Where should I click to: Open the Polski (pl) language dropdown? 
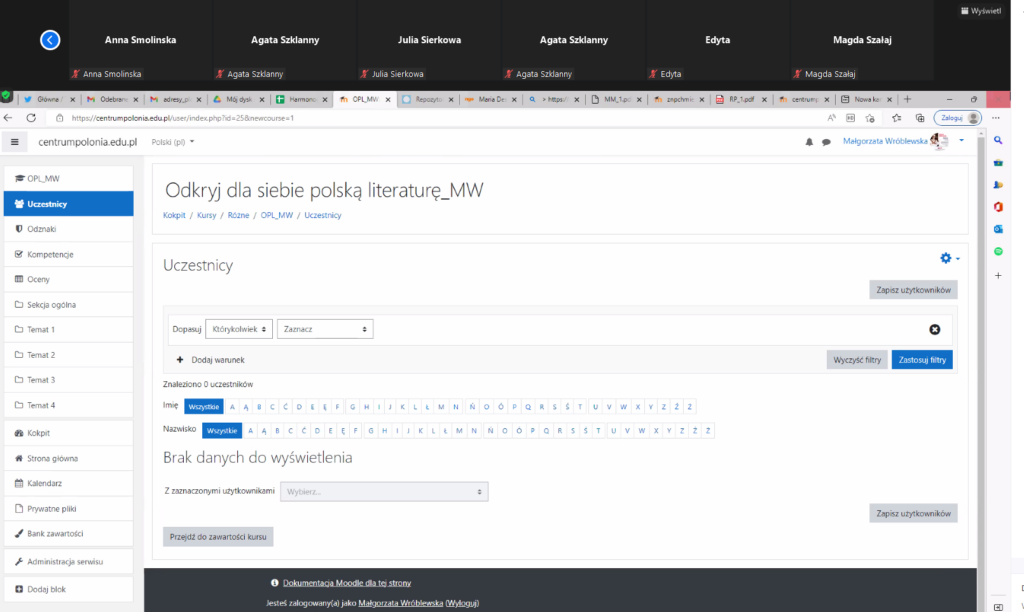172,142
